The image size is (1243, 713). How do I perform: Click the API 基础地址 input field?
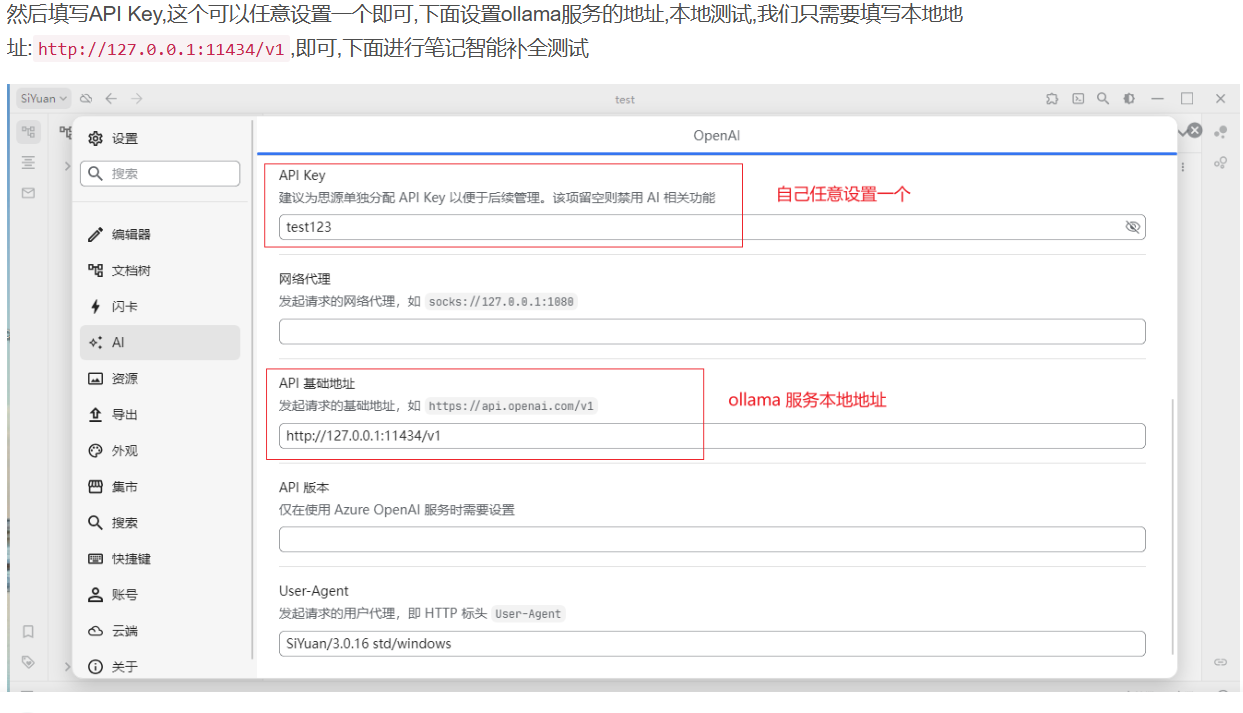(x=712, y=435)
